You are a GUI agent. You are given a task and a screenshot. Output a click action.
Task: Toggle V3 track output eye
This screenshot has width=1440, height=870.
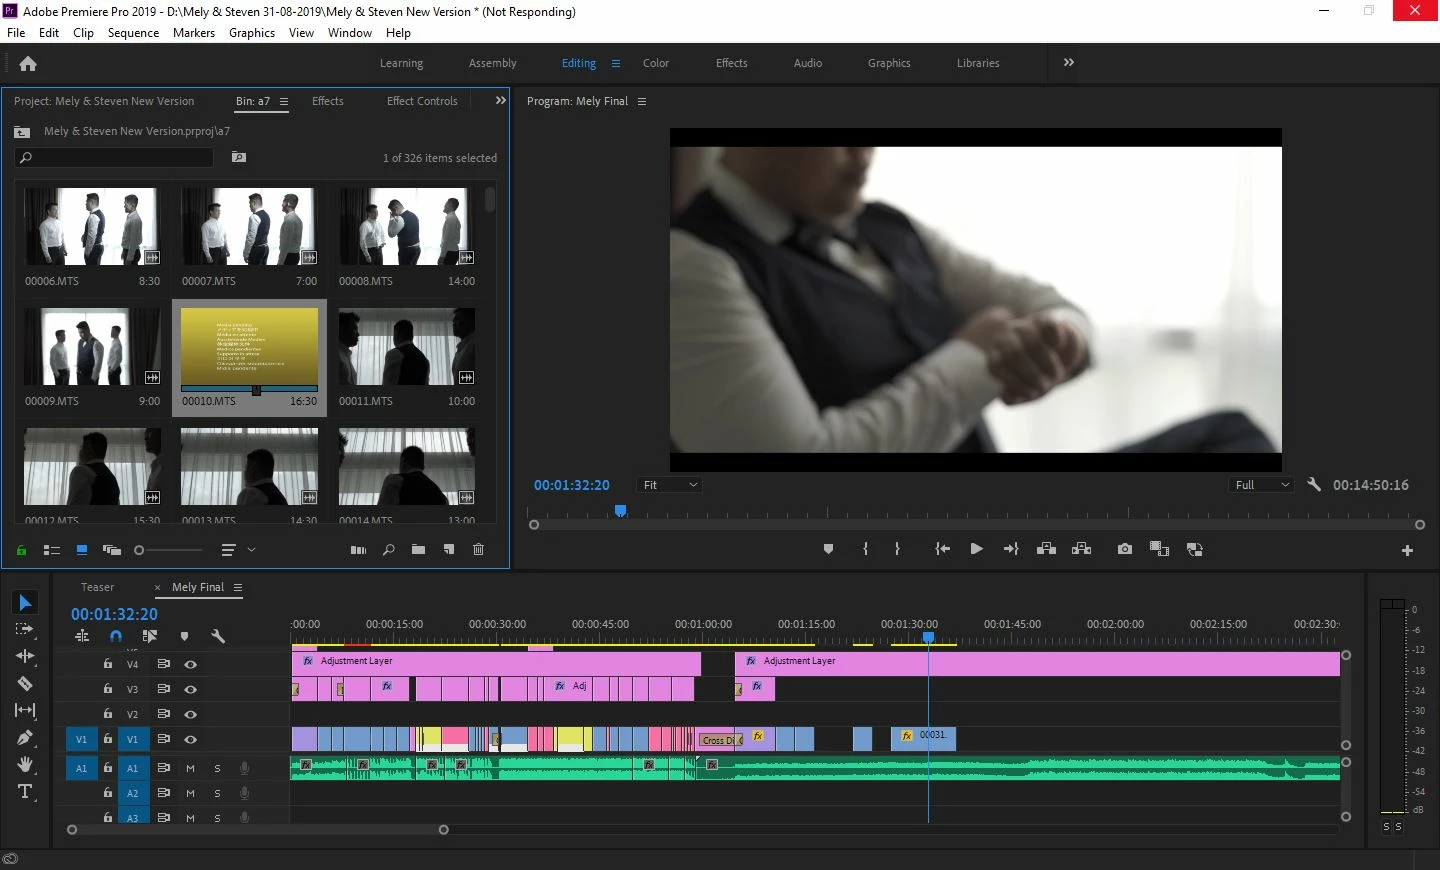(x=190, y=689)
